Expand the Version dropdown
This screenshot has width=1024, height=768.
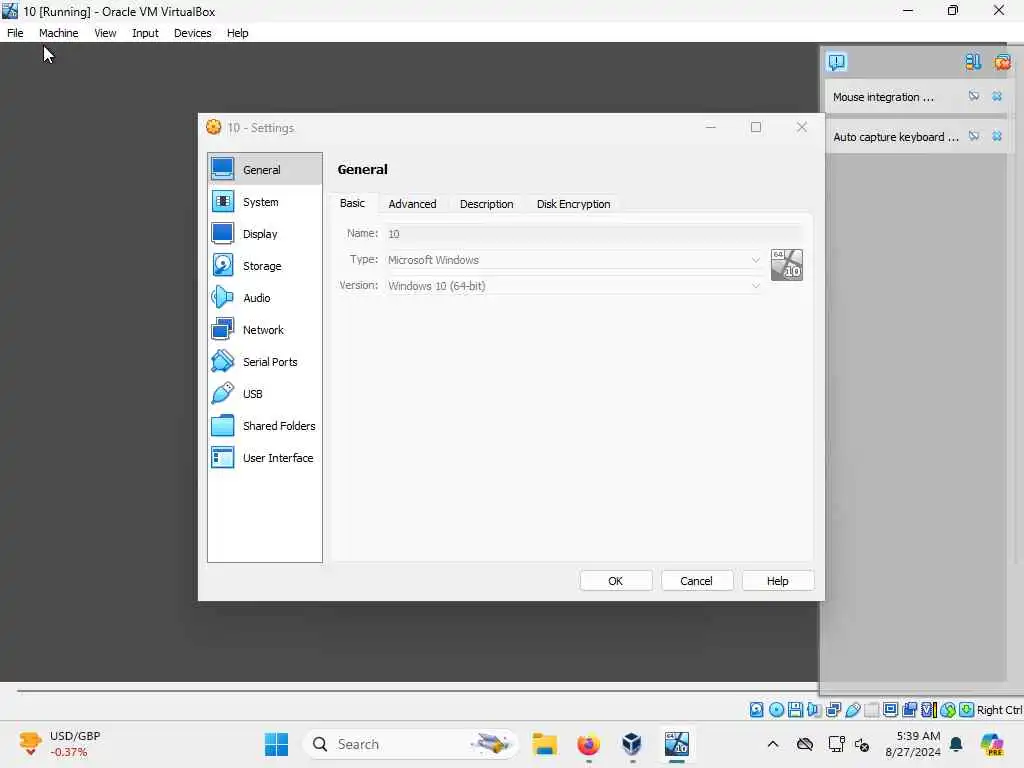pyautogui.click(x=756, y=286)
